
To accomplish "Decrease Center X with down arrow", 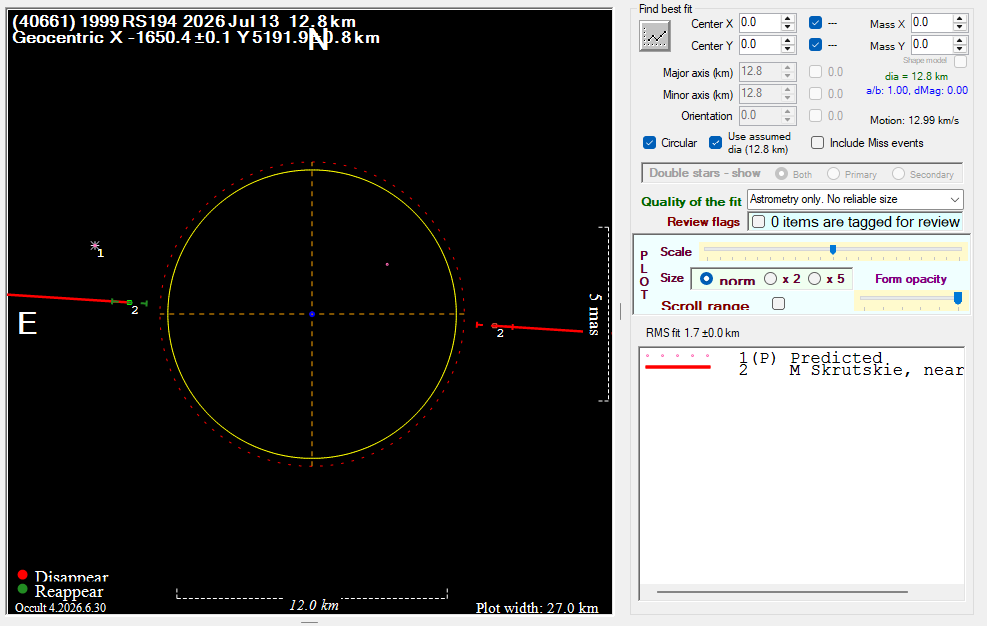I will tap(788, 27).
